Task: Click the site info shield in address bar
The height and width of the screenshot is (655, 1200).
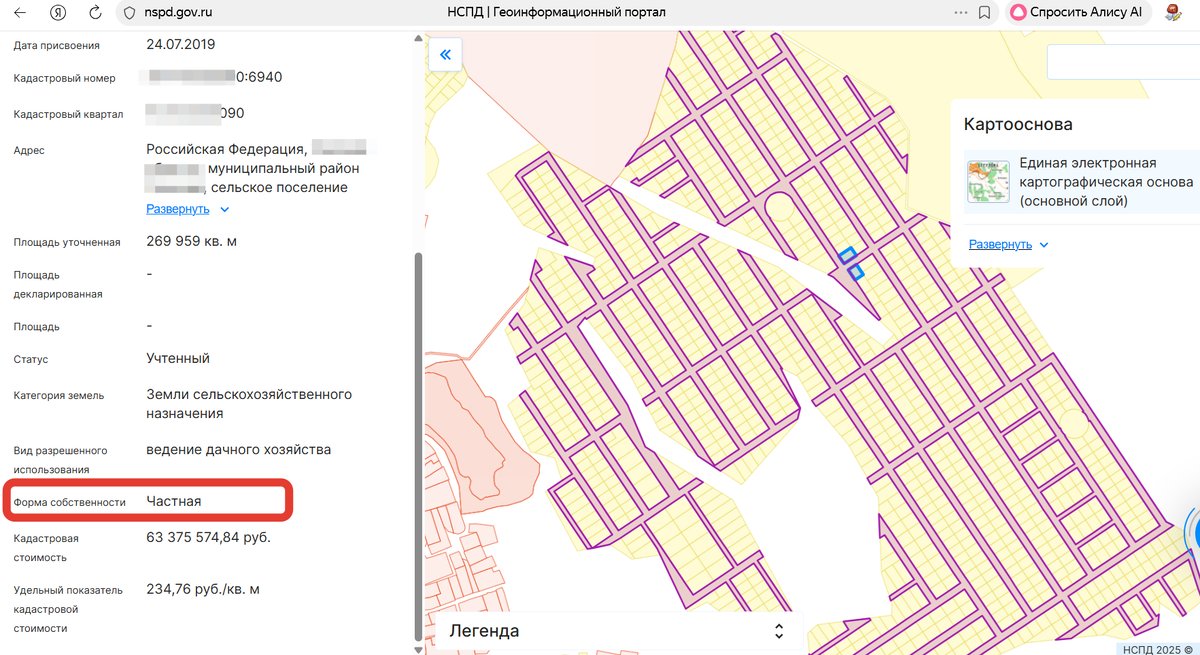Action: 129,12
